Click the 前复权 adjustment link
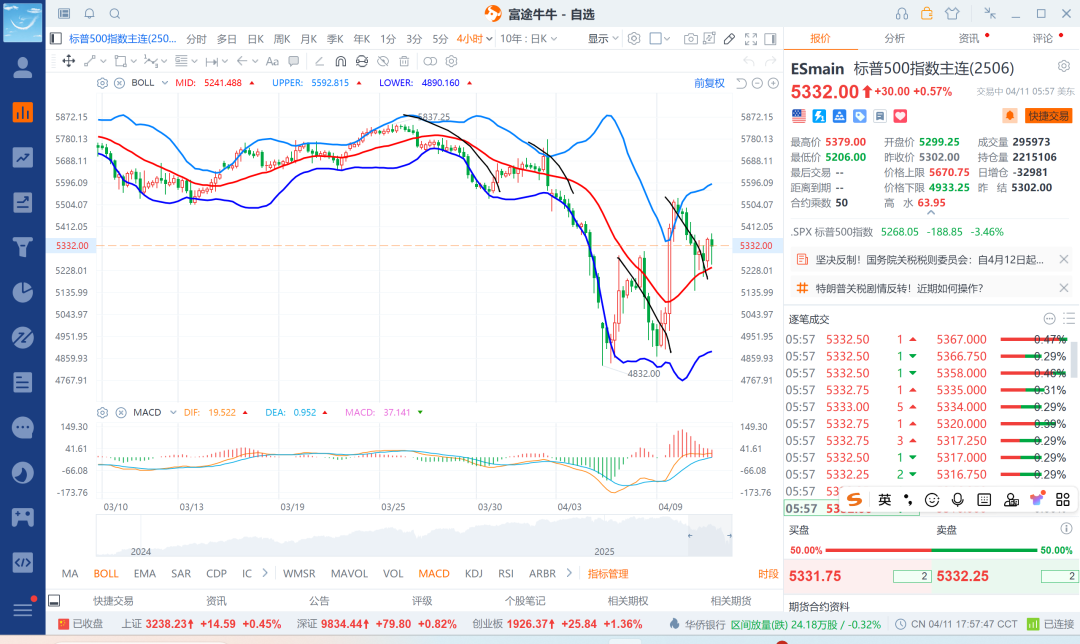 tap(709, 83)
